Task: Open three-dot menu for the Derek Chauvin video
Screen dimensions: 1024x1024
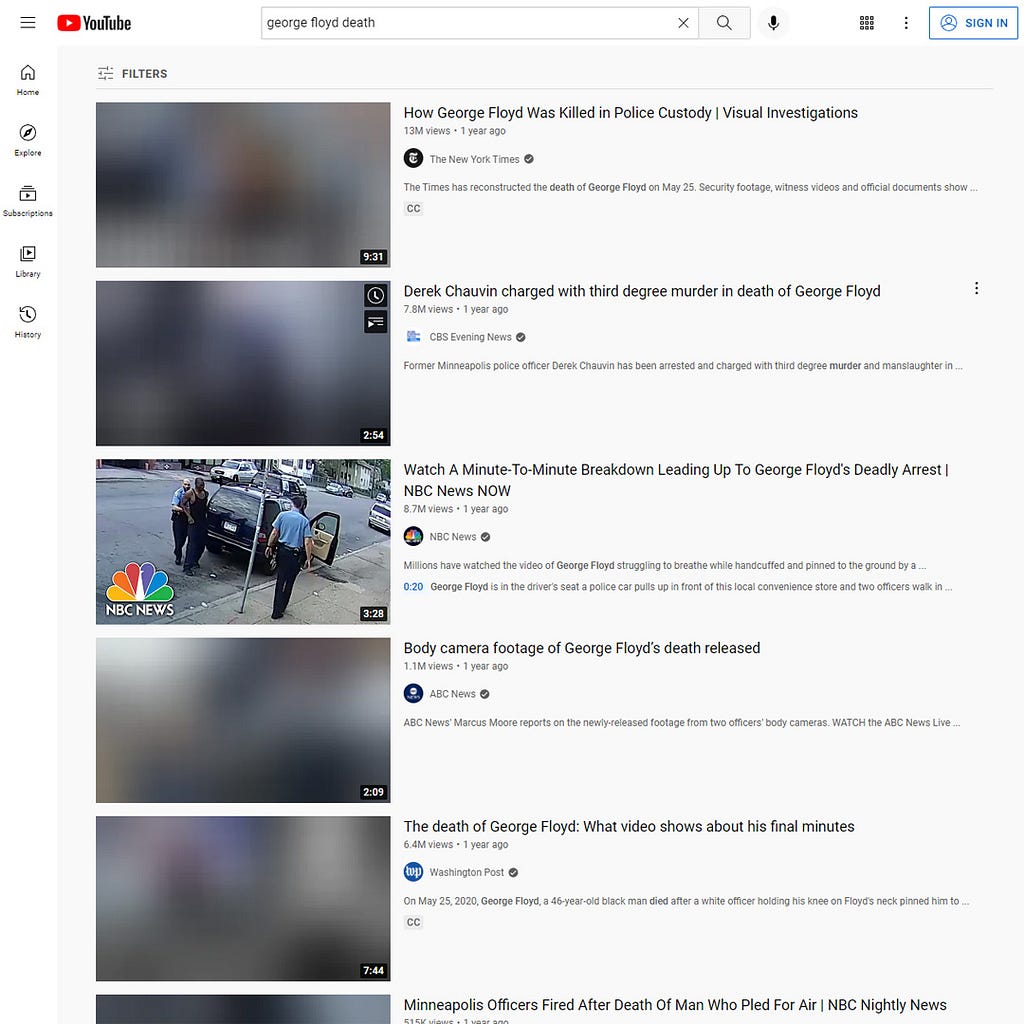Action: click(x=976, y=289)
